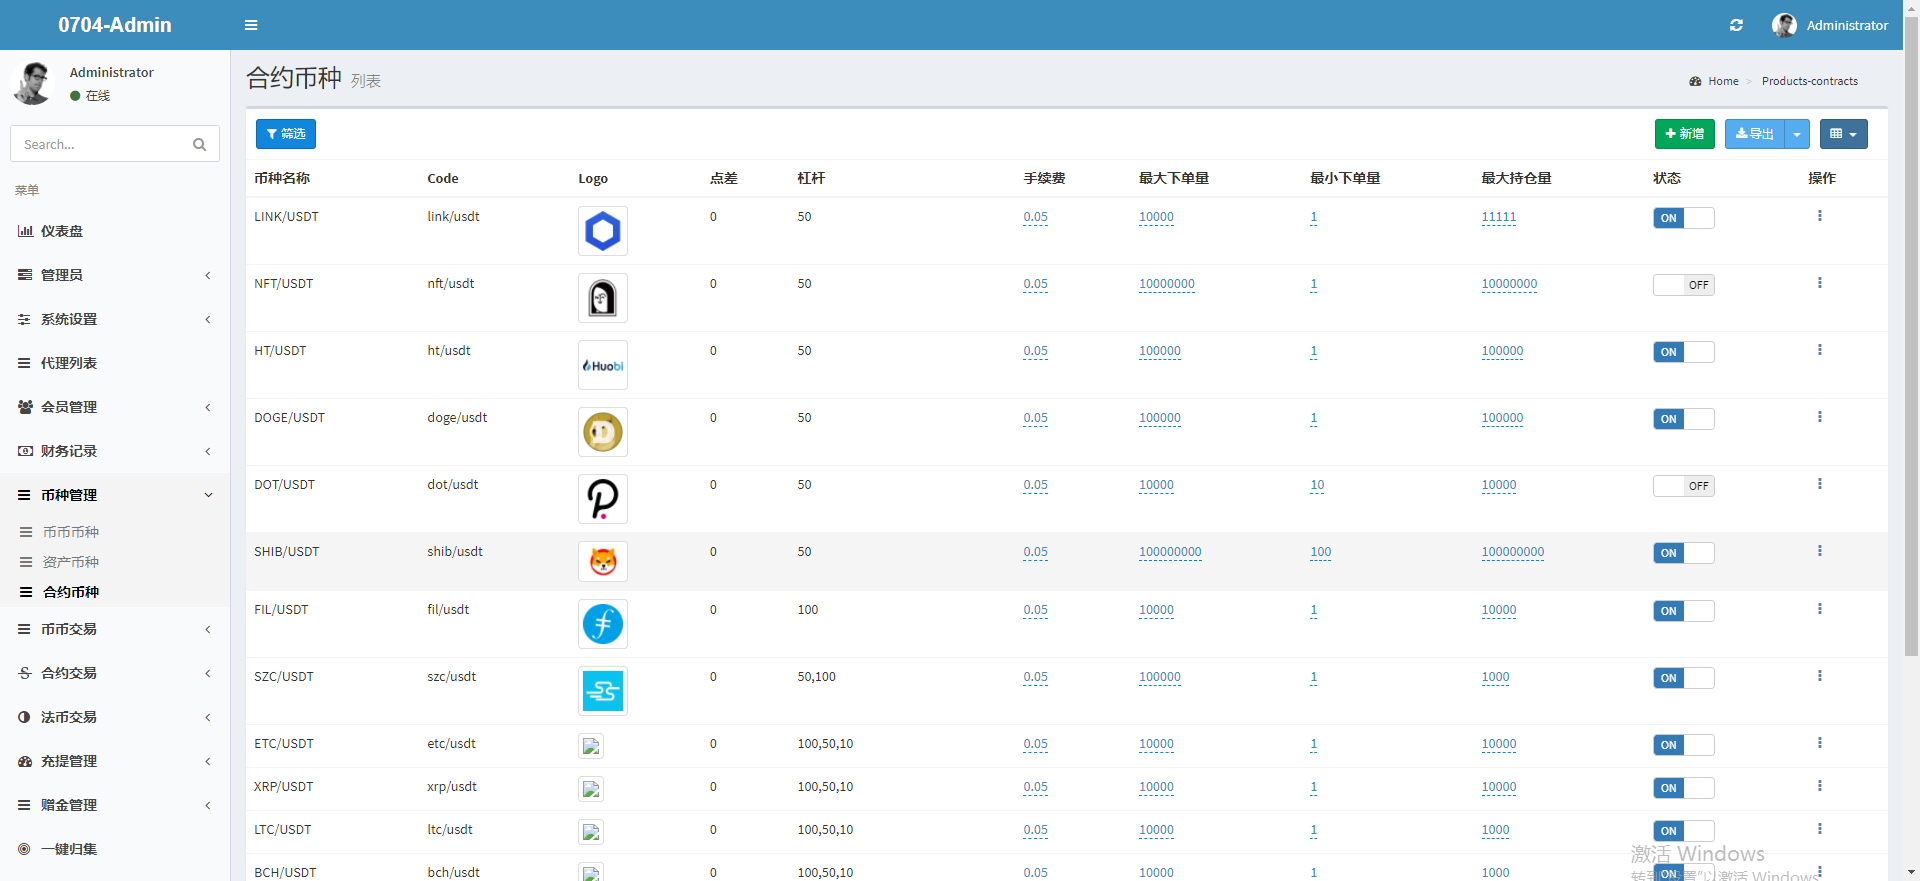Click the SZC/USDT logo image
The height and width of the screenshot is (881, 1920).
tap(603, 691)
